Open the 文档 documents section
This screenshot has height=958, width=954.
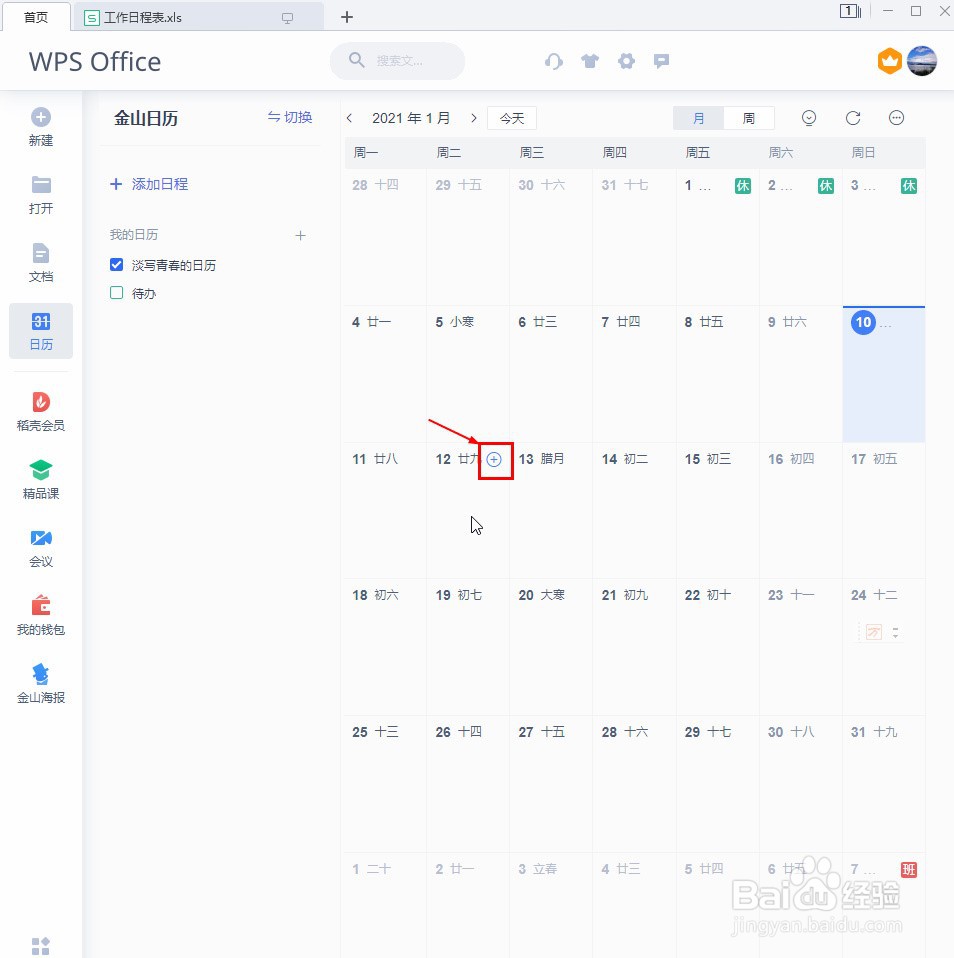(x=40, y=262)
